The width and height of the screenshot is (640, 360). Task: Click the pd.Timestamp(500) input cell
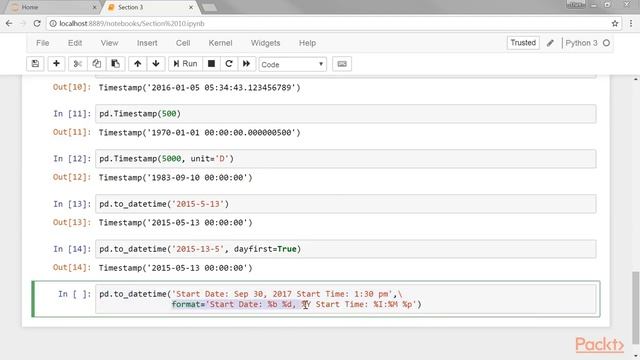point(346,113)
